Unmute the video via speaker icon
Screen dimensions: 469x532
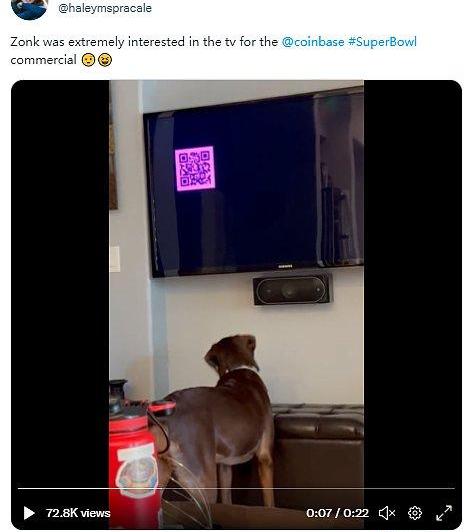pos(387,513)
